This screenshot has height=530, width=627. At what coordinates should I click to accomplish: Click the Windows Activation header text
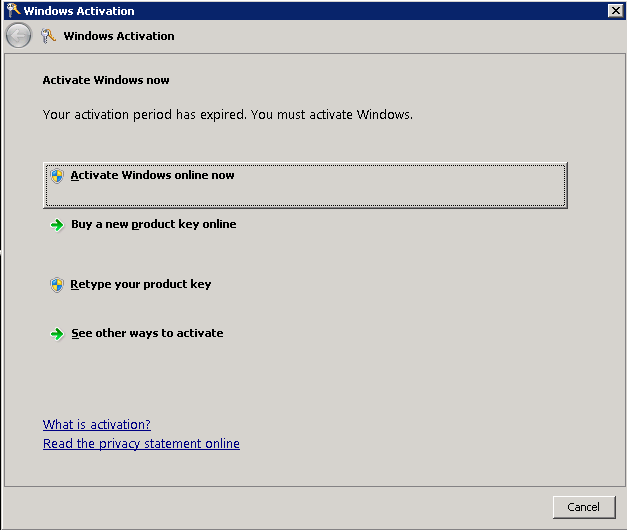(119, 36)
